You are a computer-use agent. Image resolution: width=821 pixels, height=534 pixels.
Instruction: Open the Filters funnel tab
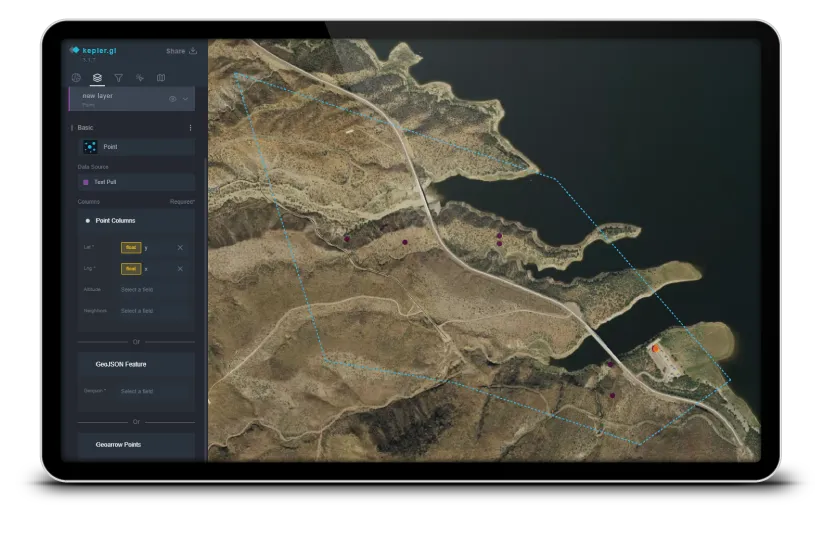click(x=118, y=77)
